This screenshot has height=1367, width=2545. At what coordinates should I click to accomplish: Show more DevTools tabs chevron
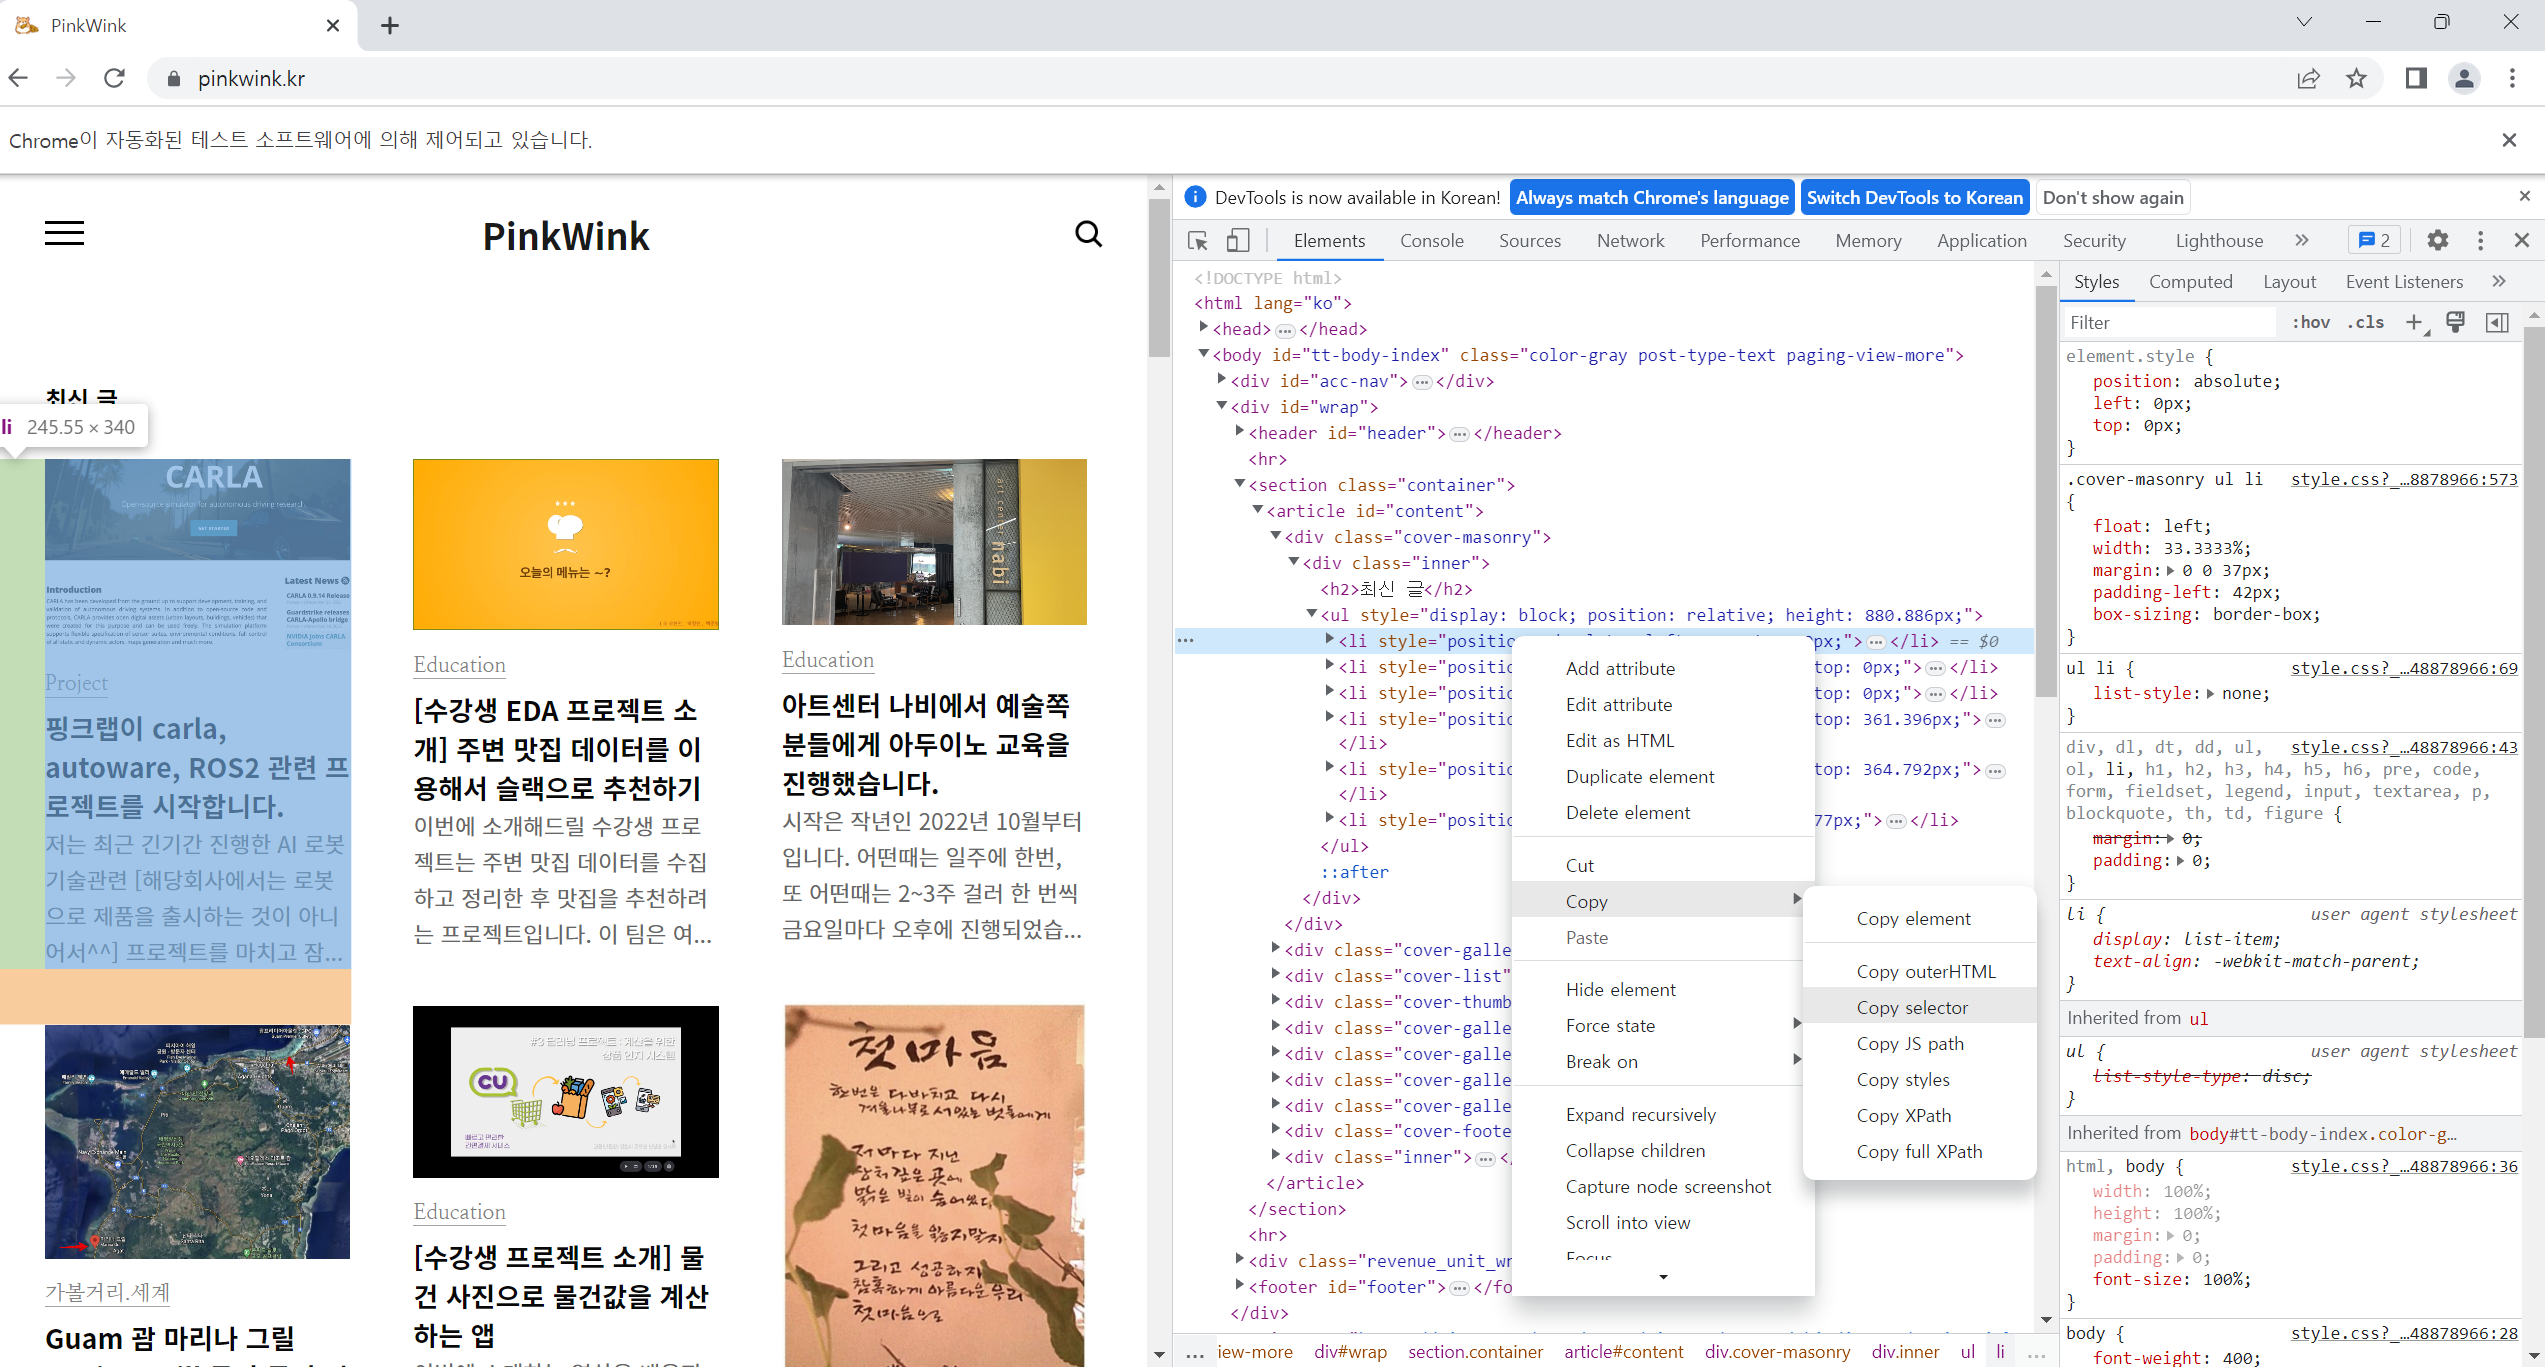pos(2302,241)
